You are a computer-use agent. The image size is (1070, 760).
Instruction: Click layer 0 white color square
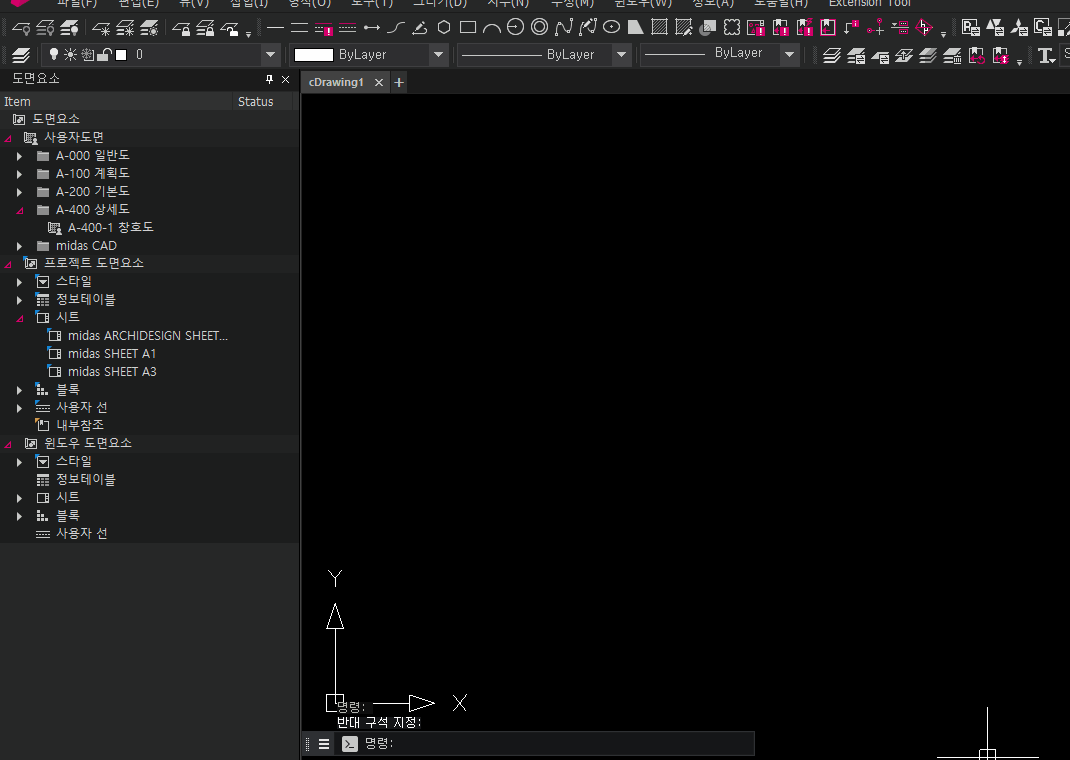click(121, 55)
